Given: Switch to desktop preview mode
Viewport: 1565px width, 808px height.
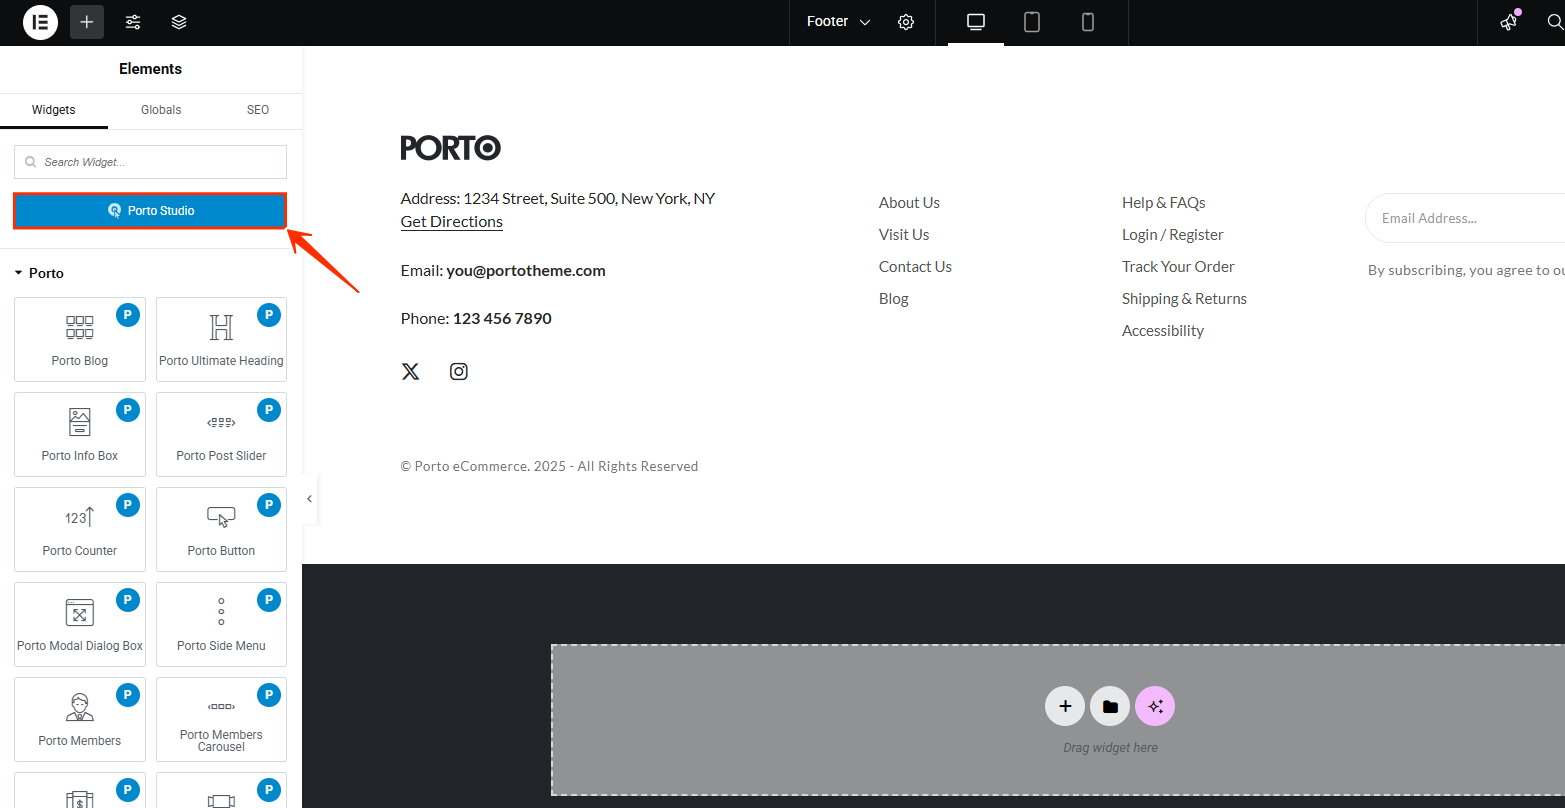Looking at the screenshot, I should tap(976, 22).
